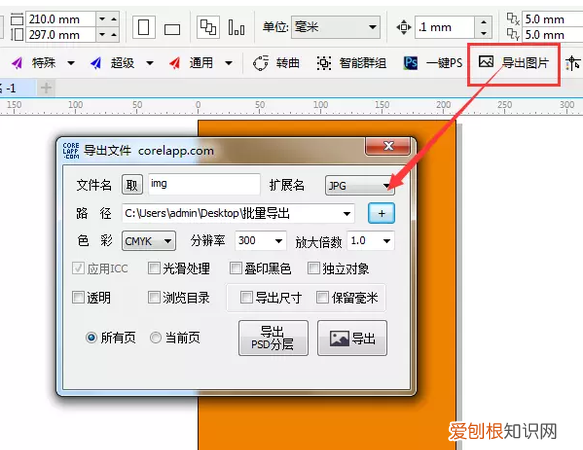Open the 扩展名 JPG format dropdown
Image resolution: width=583 pixels, height=450 pixels.
click(x=360, y=185)
